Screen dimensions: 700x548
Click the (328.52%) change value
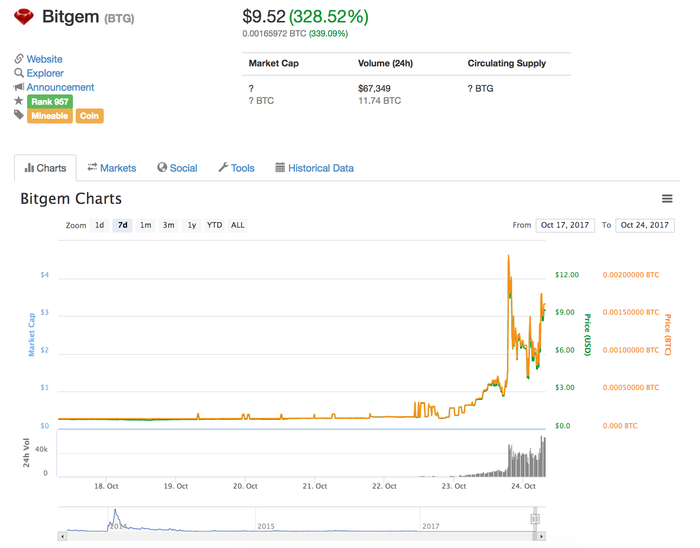[x=329, y=17]
